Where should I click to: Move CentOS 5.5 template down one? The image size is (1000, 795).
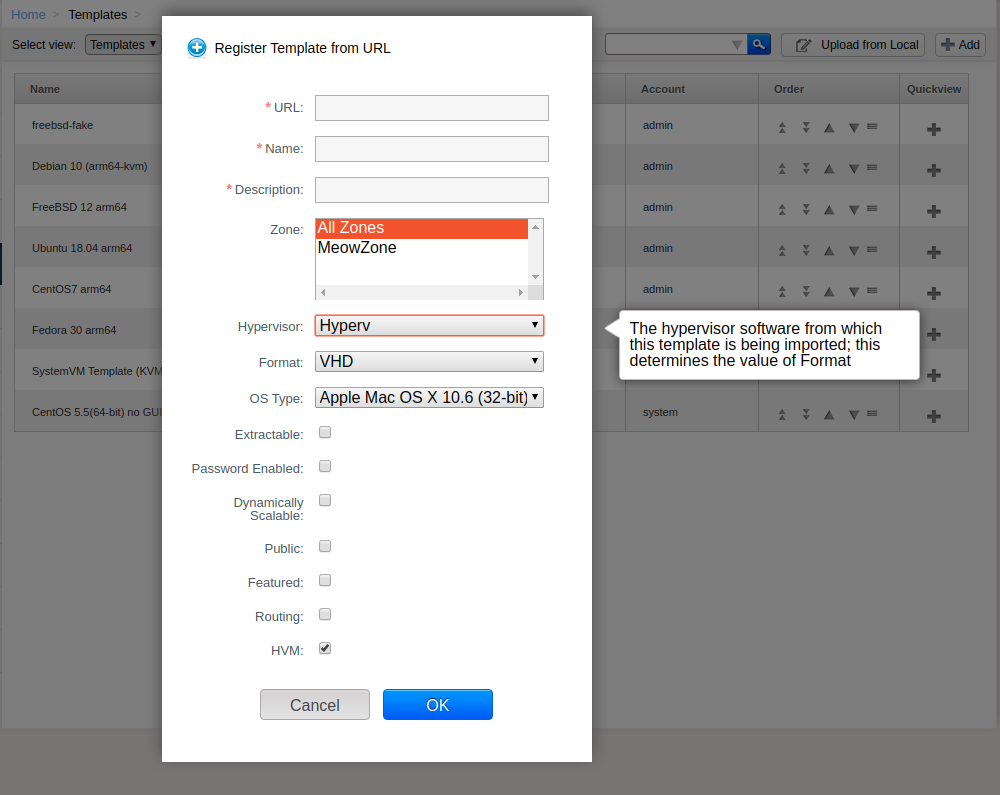[854, 414]
